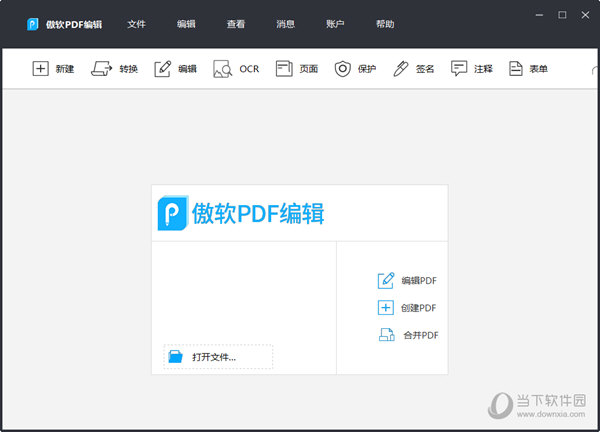
Task: Select the 转换 (Convert) toolbar icon
Action: pos(101,69)
